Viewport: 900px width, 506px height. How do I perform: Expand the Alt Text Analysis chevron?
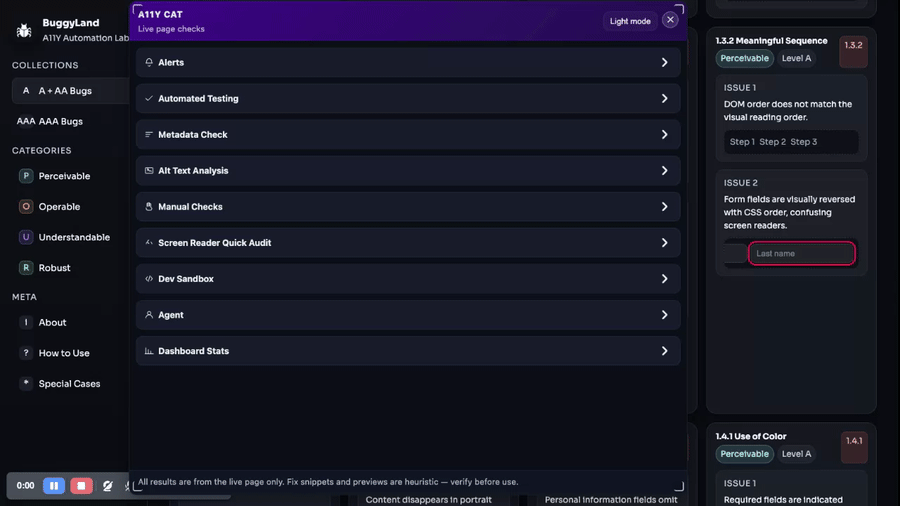(664, 170)
